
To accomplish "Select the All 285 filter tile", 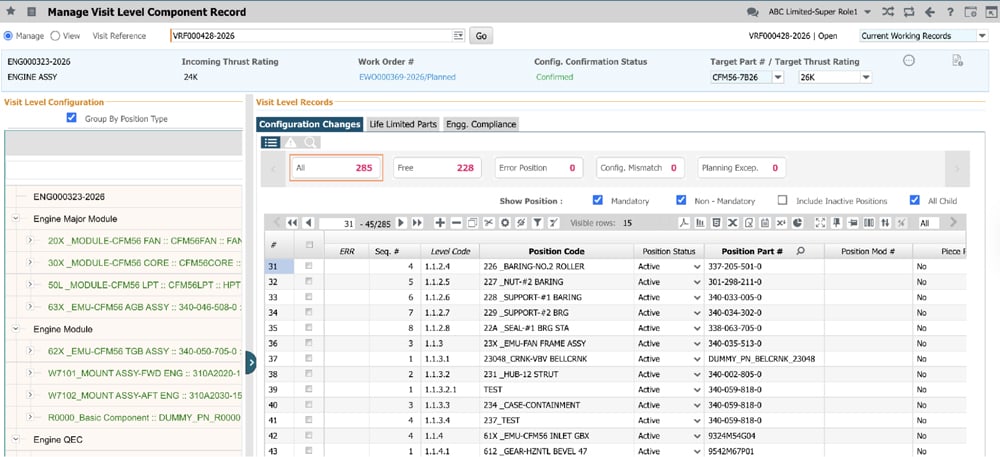I will (x=336, y=168).
